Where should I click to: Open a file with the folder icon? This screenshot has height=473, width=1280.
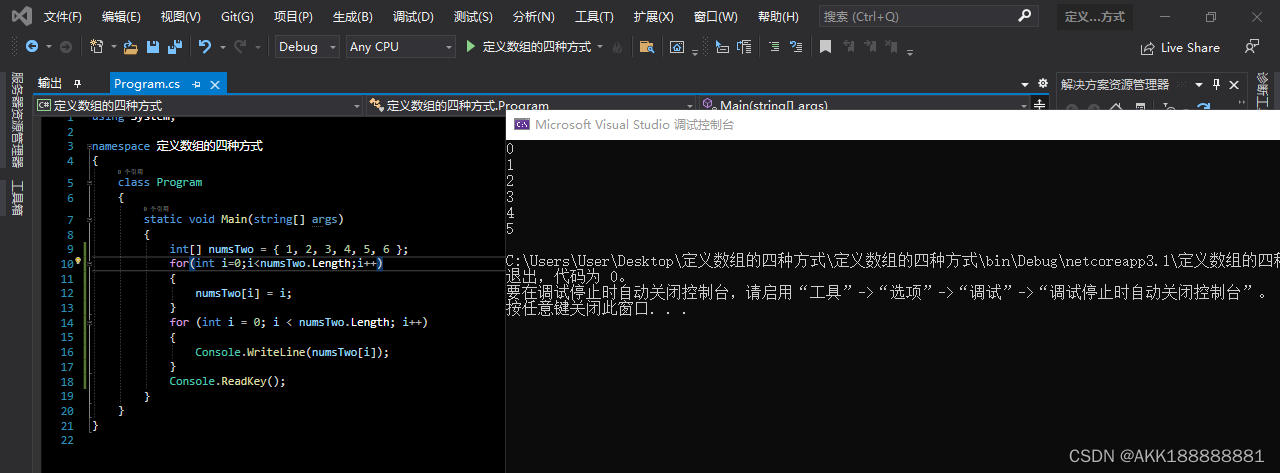click(130, 47)
